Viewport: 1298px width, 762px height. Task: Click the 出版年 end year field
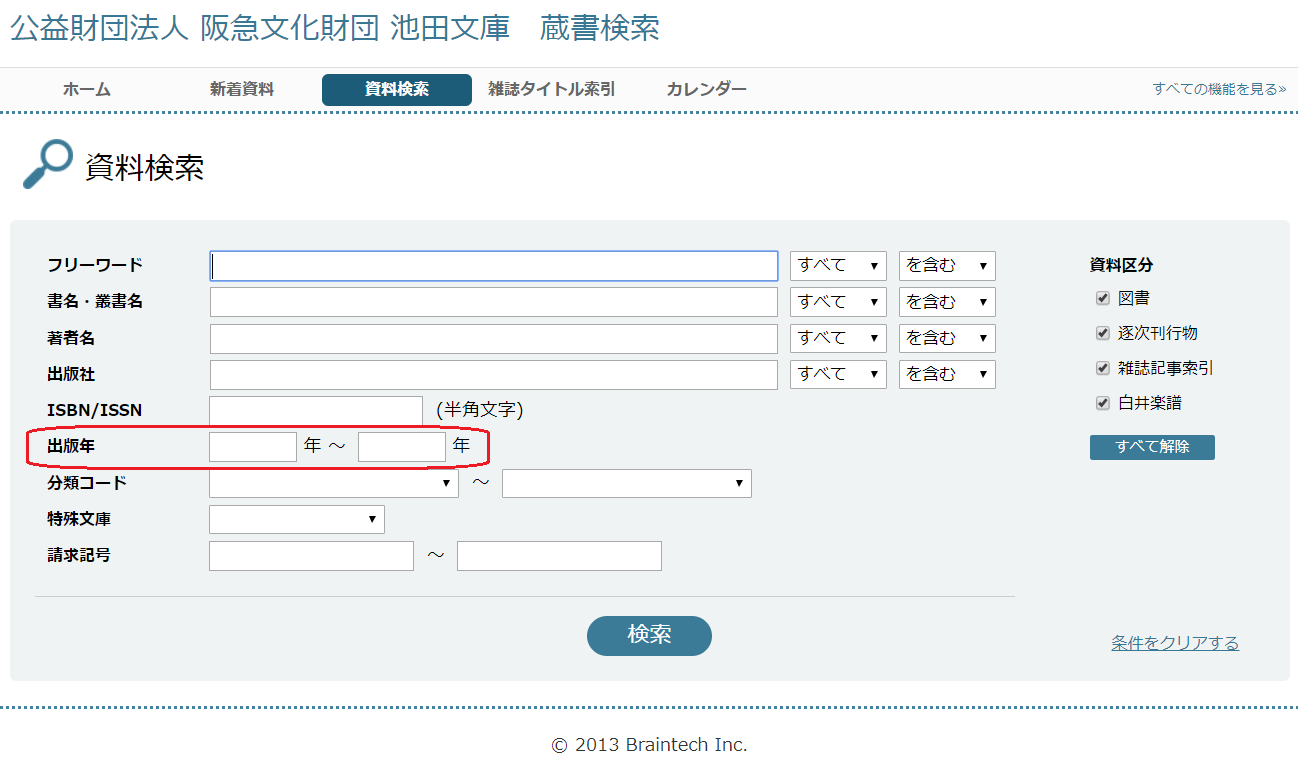[402, 446]
